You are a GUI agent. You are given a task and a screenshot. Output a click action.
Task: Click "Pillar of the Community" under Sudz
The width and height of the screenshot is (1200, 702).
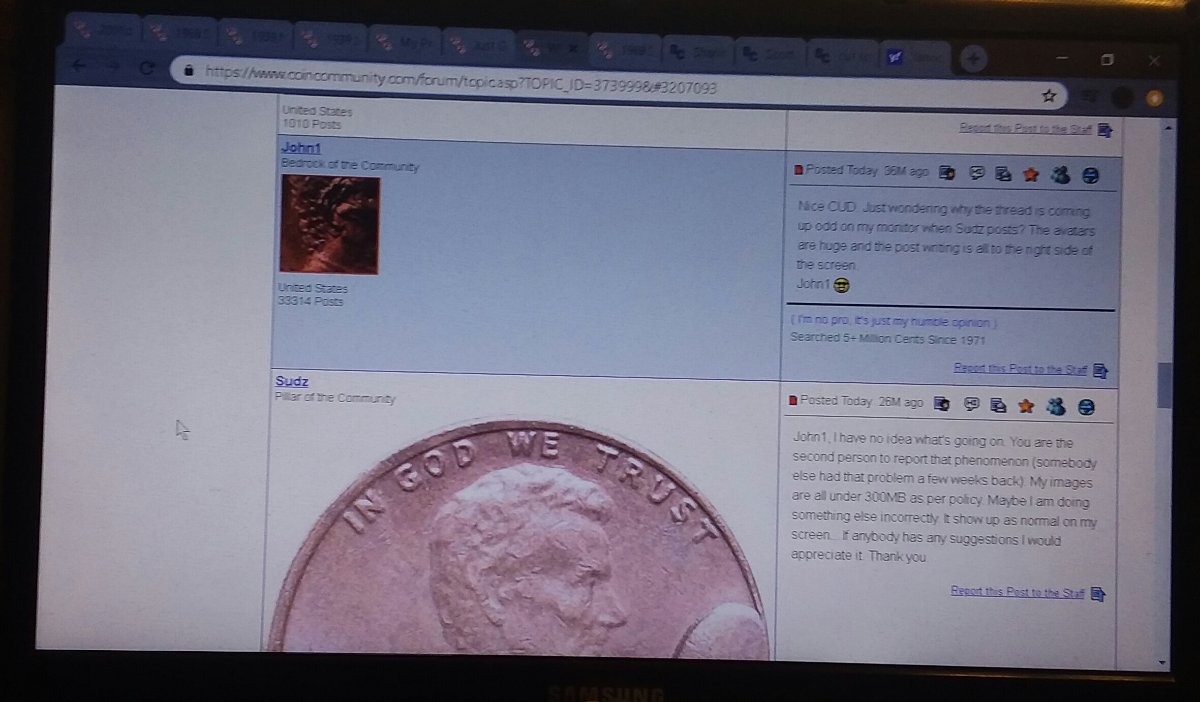click(x=335, y=398)
